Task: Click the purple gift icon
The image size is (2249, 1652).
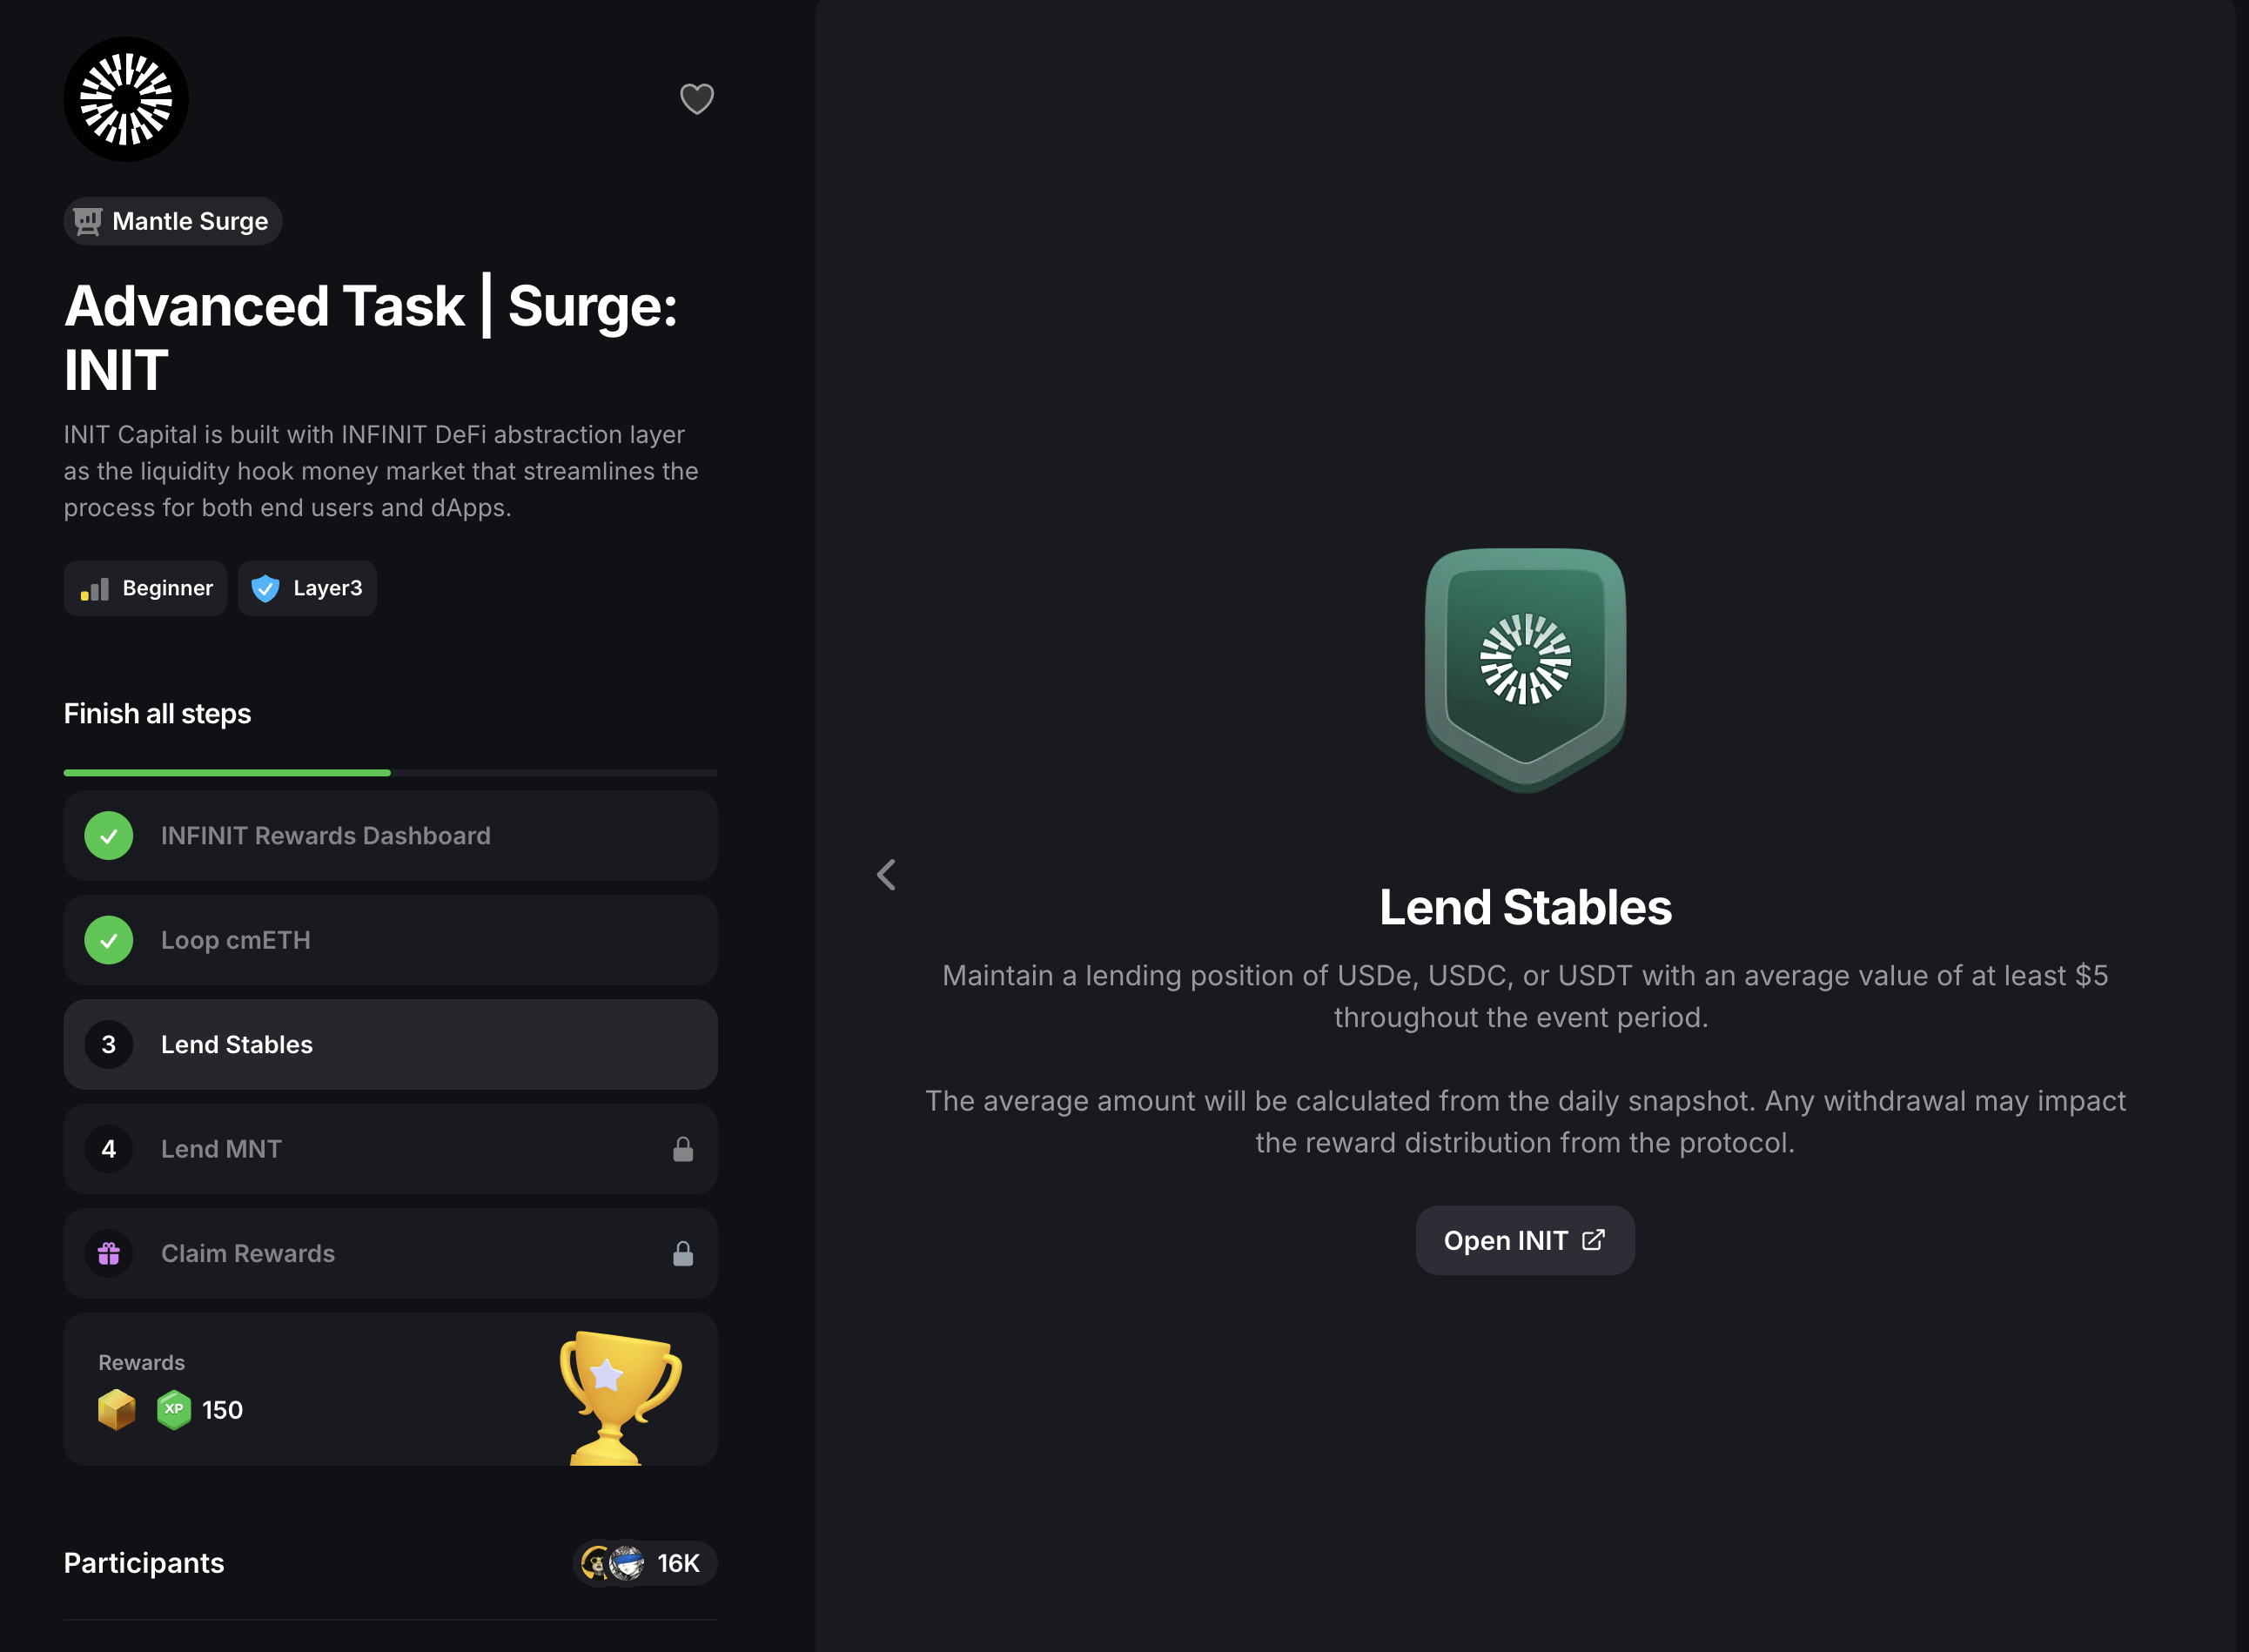Action: (x=109, y=1253)
